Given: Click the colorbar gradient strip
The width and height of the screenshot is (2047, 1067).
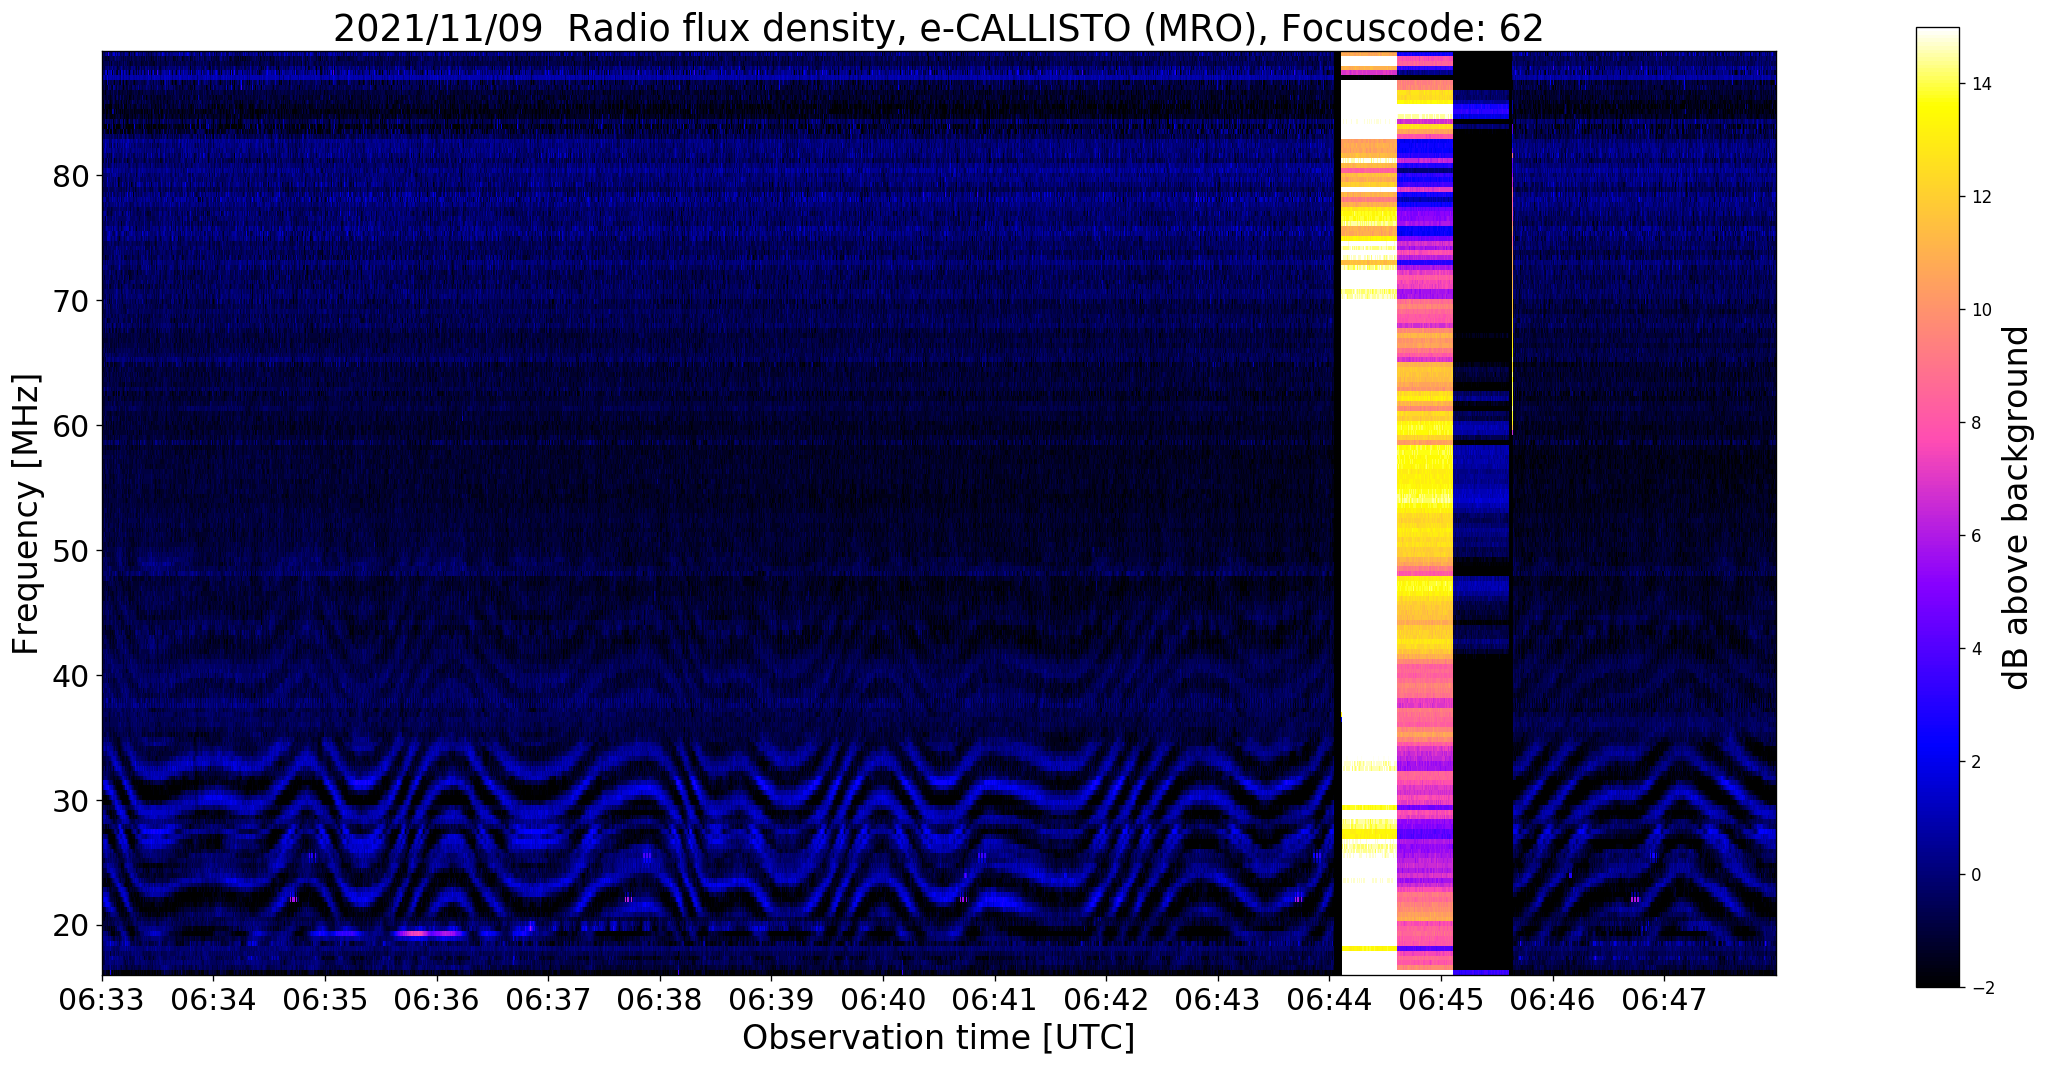Looking at the screenshot, I should coord(1937,507).
